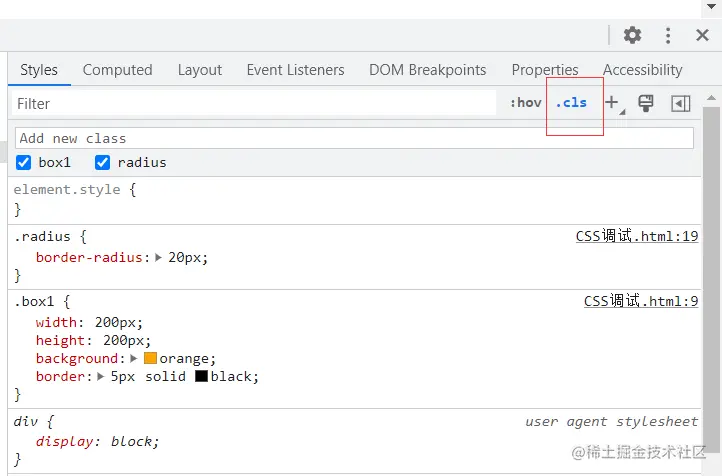Click the paintbrush rendering emulations icon
722x476 pixels.
pyautogui.click(x=646, y=103)
